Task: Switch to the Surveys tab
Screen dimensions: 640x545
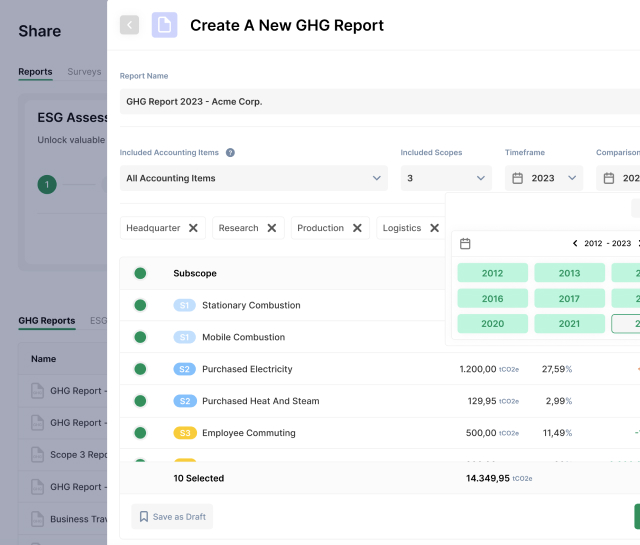Action: click(84, 72)
